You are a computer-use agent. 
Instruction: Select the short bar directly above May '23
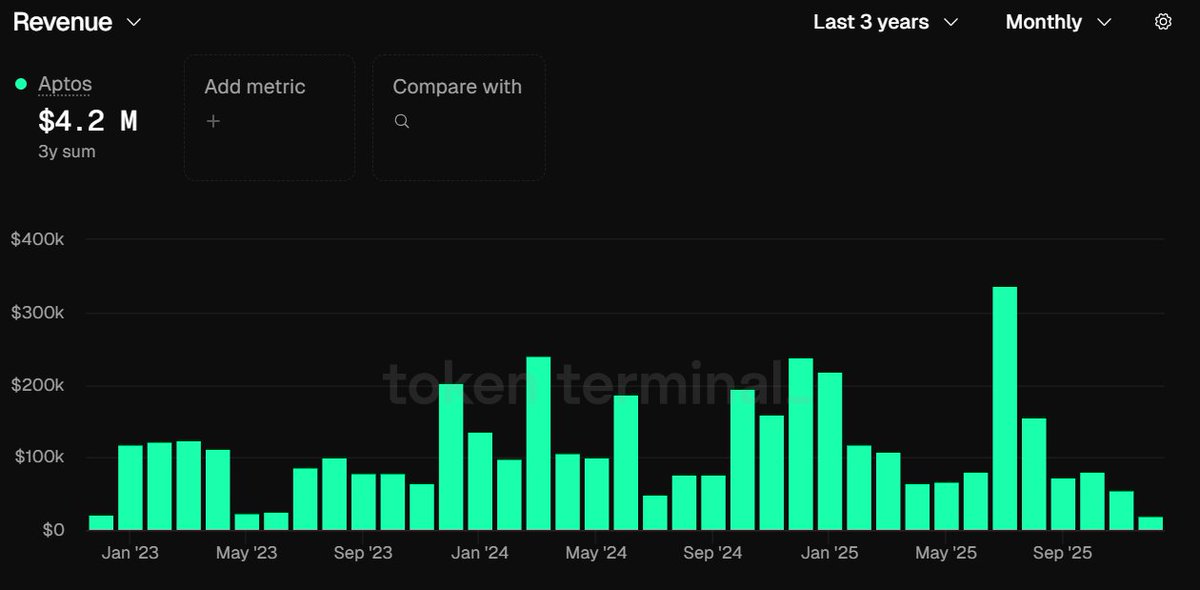(247, 522)
